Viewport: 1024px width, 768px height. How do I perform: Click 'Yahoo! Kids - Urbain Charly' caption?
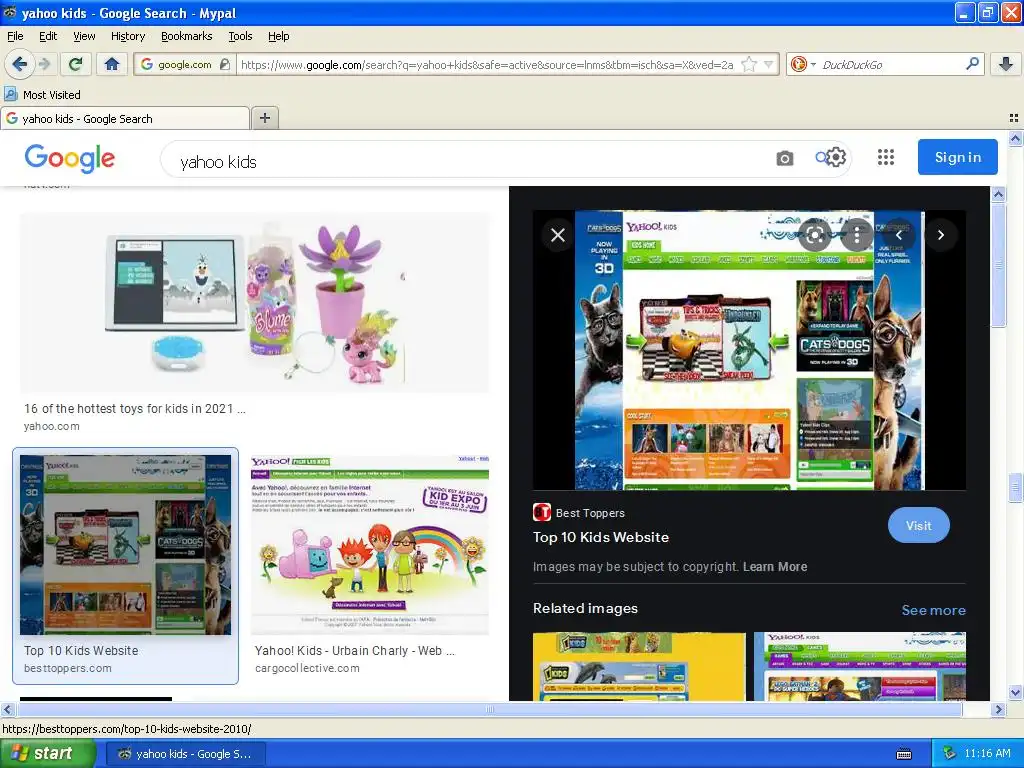point(355,650)
